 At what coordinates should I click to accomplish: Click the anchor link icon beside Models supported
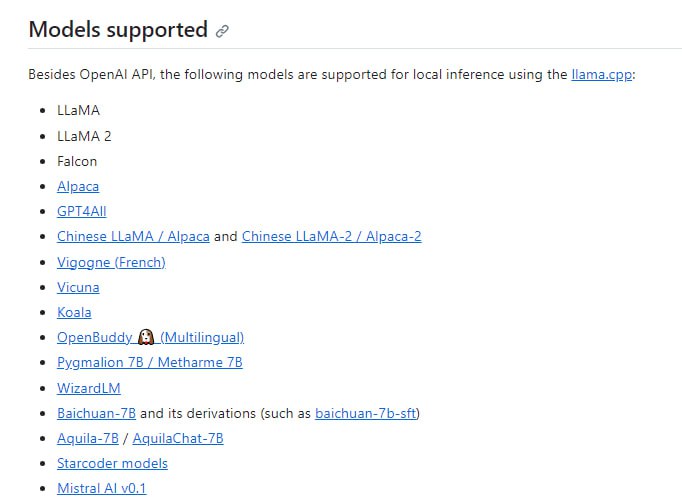click(x=222, y=31)
